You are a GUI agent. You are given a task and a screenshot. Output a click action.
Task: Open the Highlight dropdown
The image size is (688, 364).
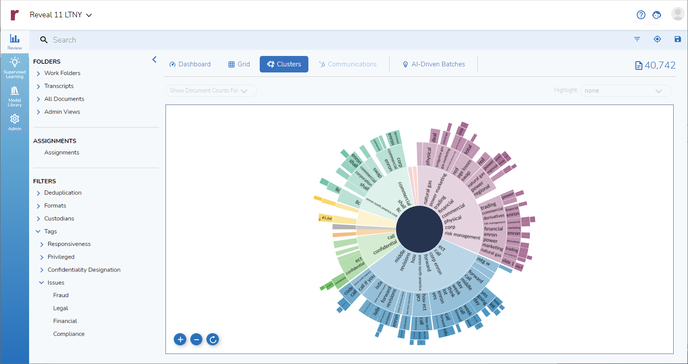point(626,91)
